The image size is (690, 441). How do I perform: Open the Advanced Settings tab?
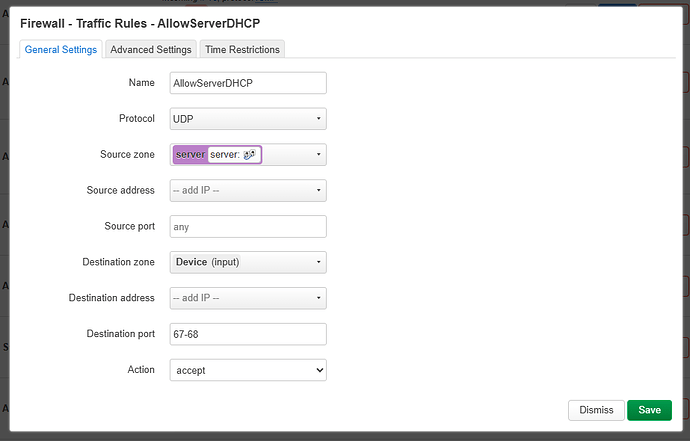click(x=150, y=49)
